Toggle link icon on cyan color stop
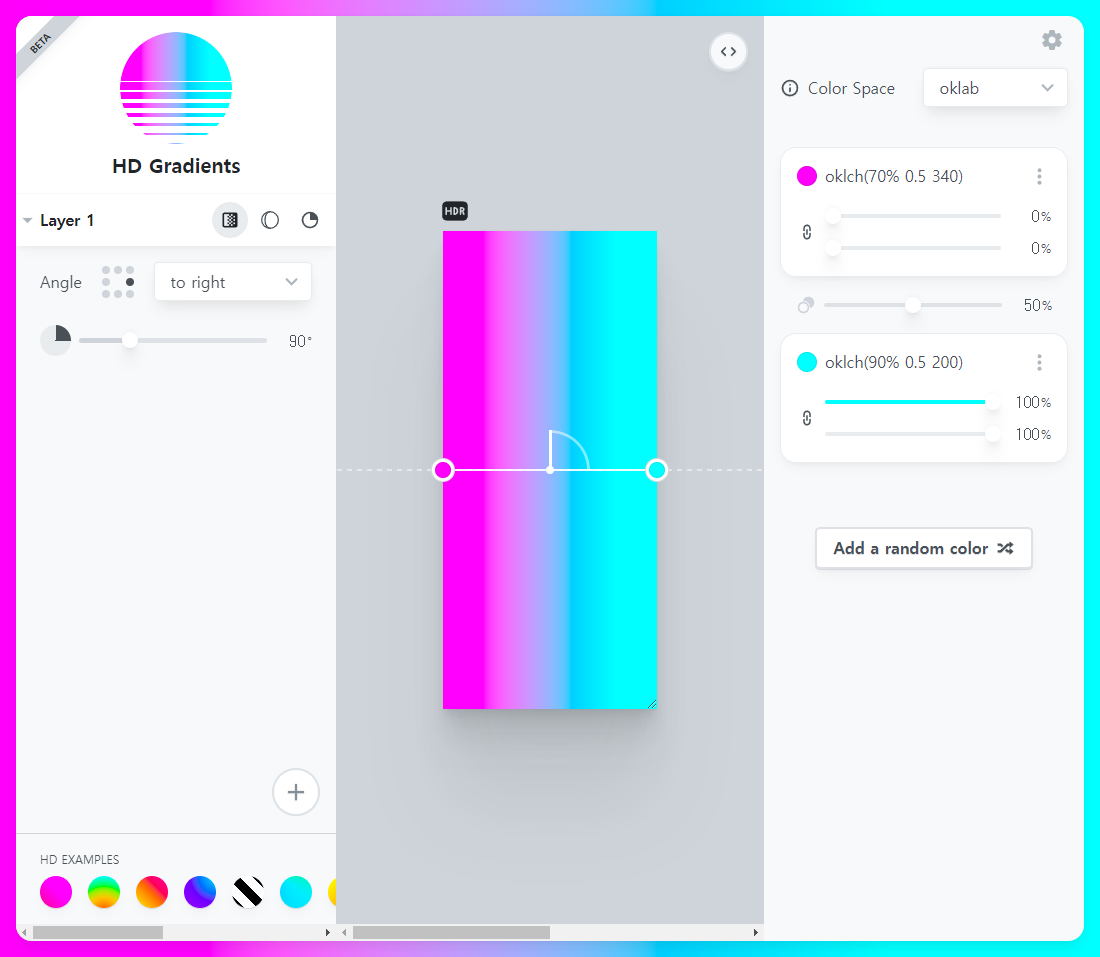 807,418
